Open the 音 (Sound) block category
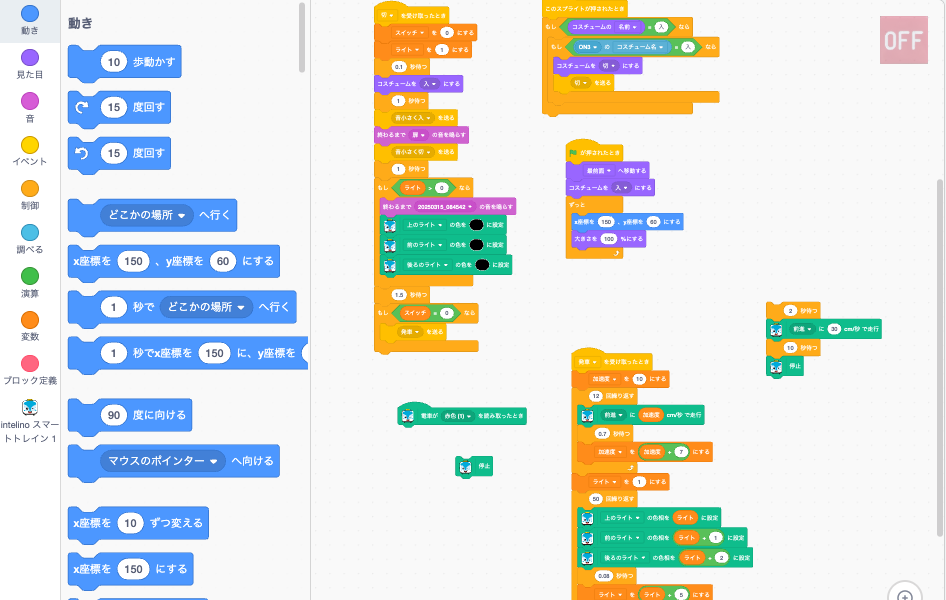The image size is (946, 600). click(x=30, y=101)
